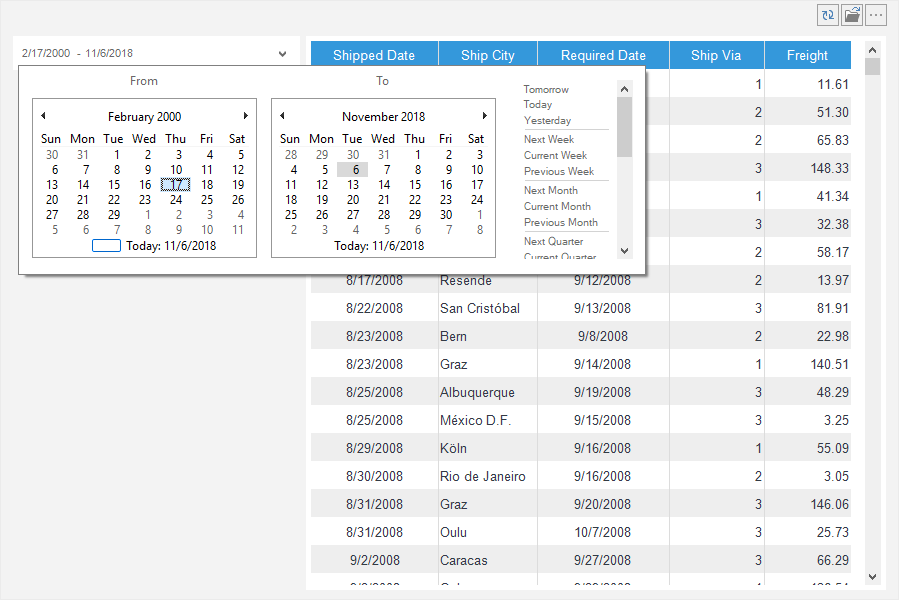The image size is (899, 600).
Task: Choose the Yesterday preset
Action: pyautogui.click(x=547, y=120)
